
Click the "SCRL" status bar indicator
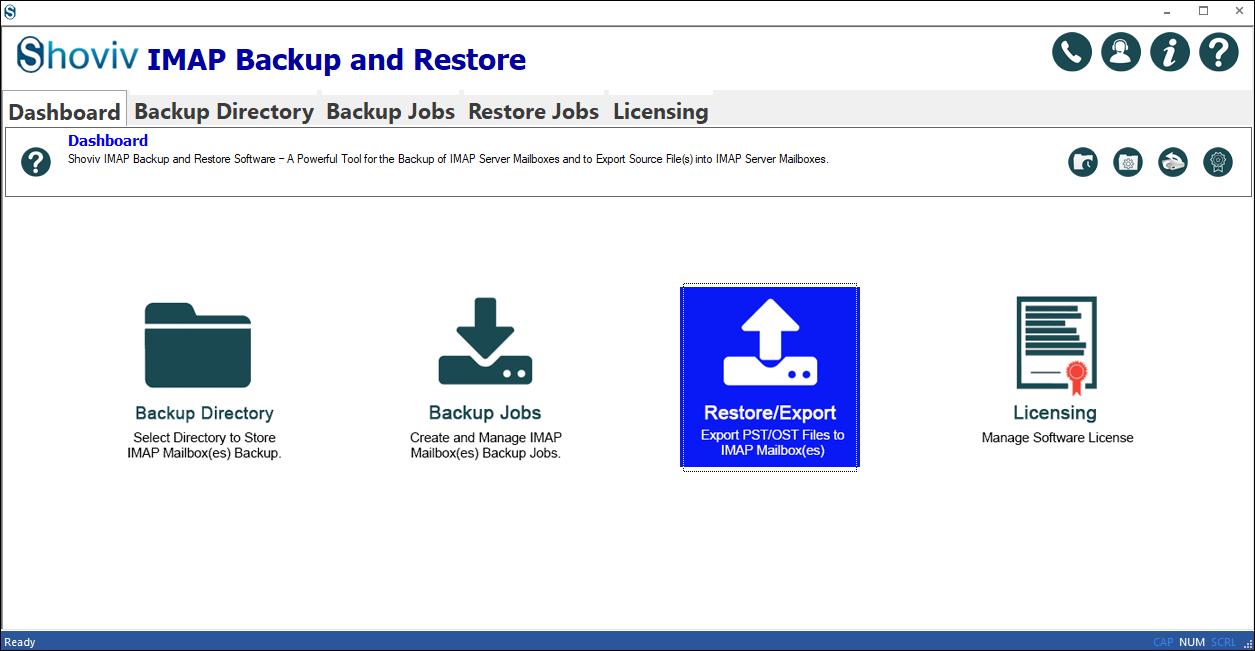click(1224, 642)
